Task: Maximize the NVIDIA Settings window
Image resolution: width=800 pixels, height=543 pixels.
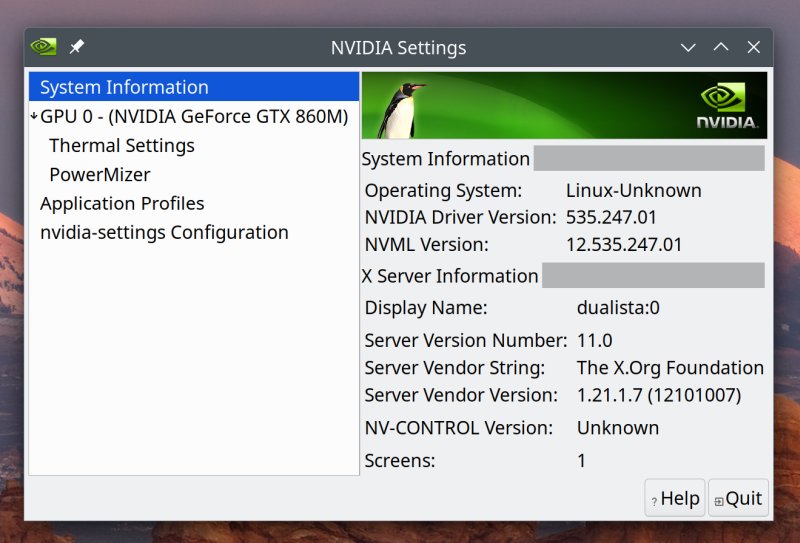Action: click(x=721, y=47)
